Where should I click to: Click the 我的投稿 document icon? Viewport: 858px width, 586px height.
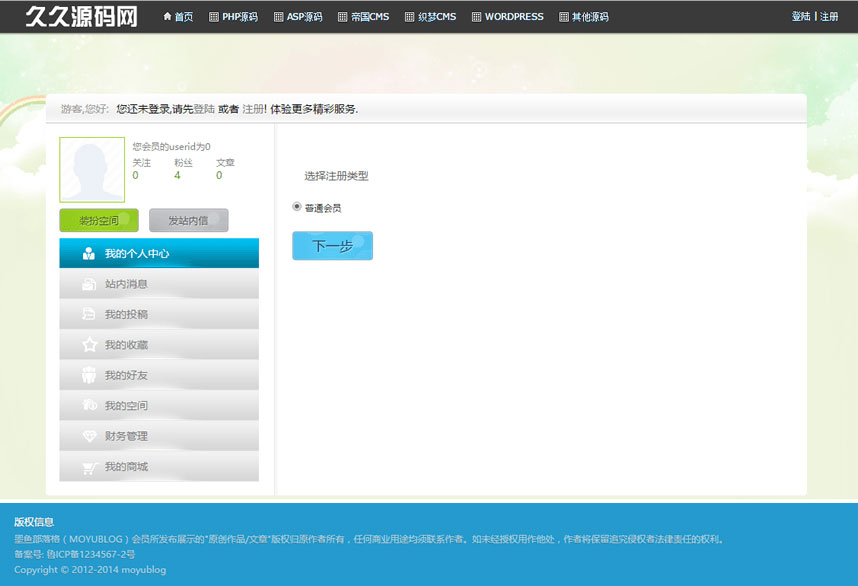(89, 315)
